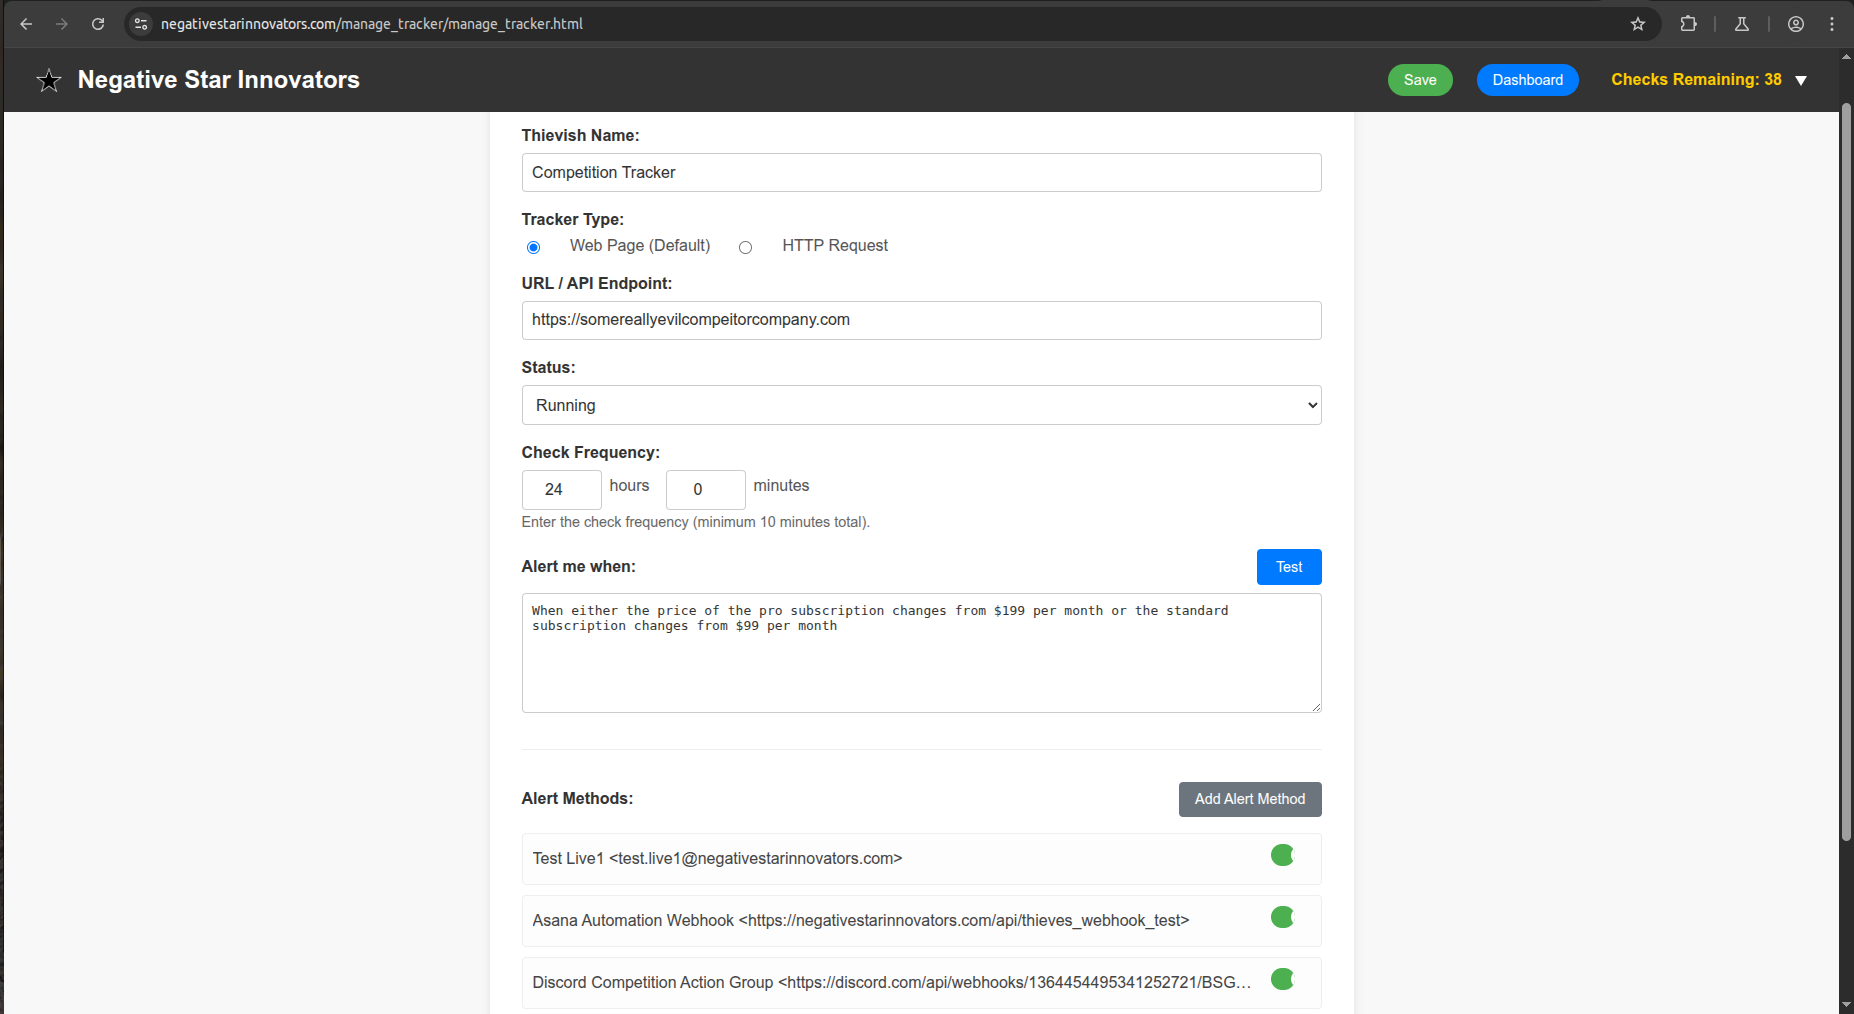Image resolution: width=1854 pixels, height=1014 pixels.
Task: Click the star logo icon
Action: [49, 81]
